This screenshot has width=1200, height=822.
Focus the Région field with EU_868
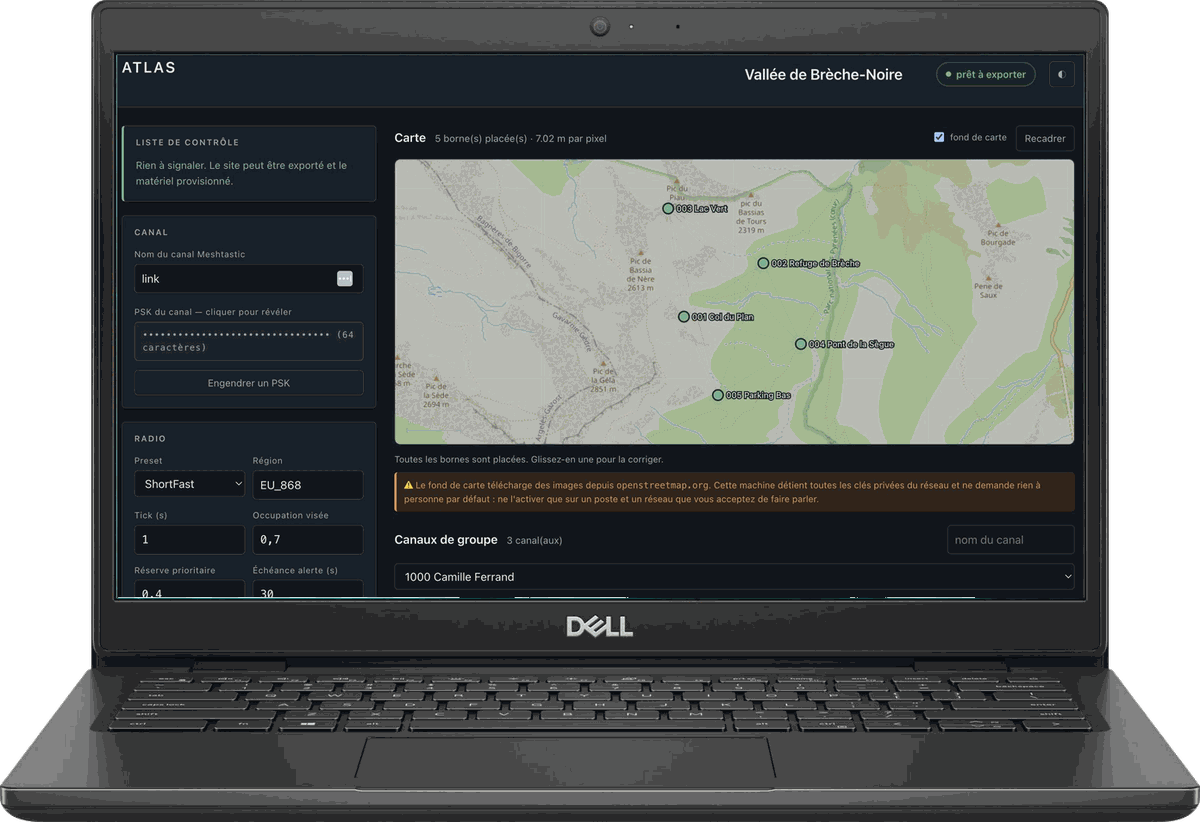(308, 484)
